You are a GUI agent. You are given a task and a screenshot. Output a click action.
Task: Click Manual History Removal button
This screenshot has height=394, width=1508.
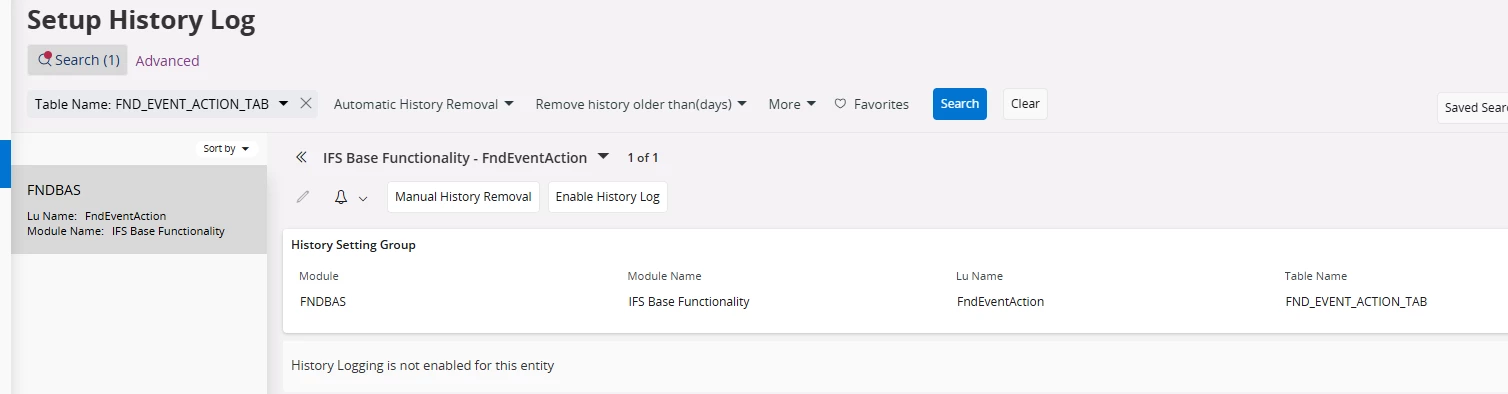click(463, 197)
